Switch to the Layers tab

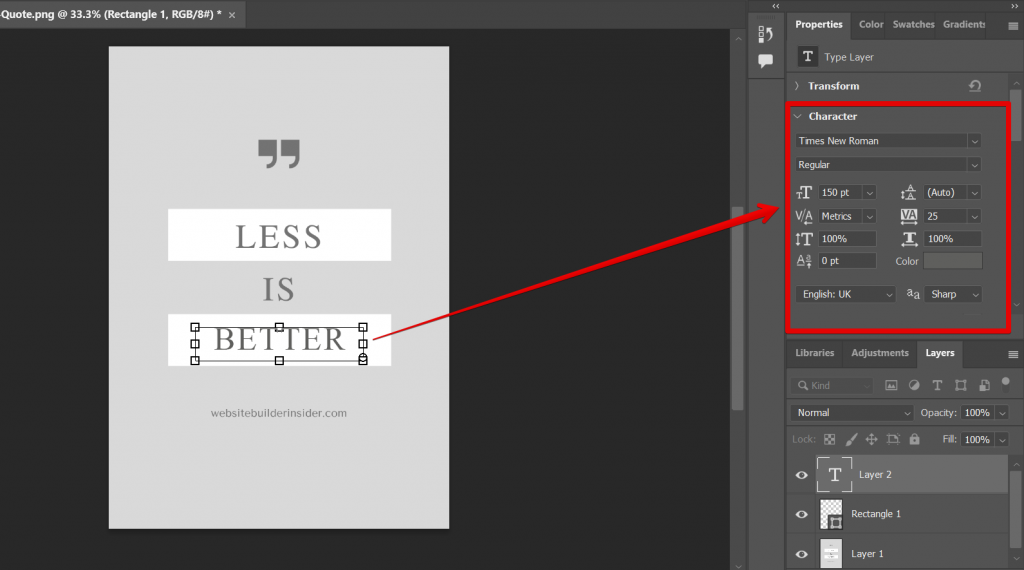[940, 353]
